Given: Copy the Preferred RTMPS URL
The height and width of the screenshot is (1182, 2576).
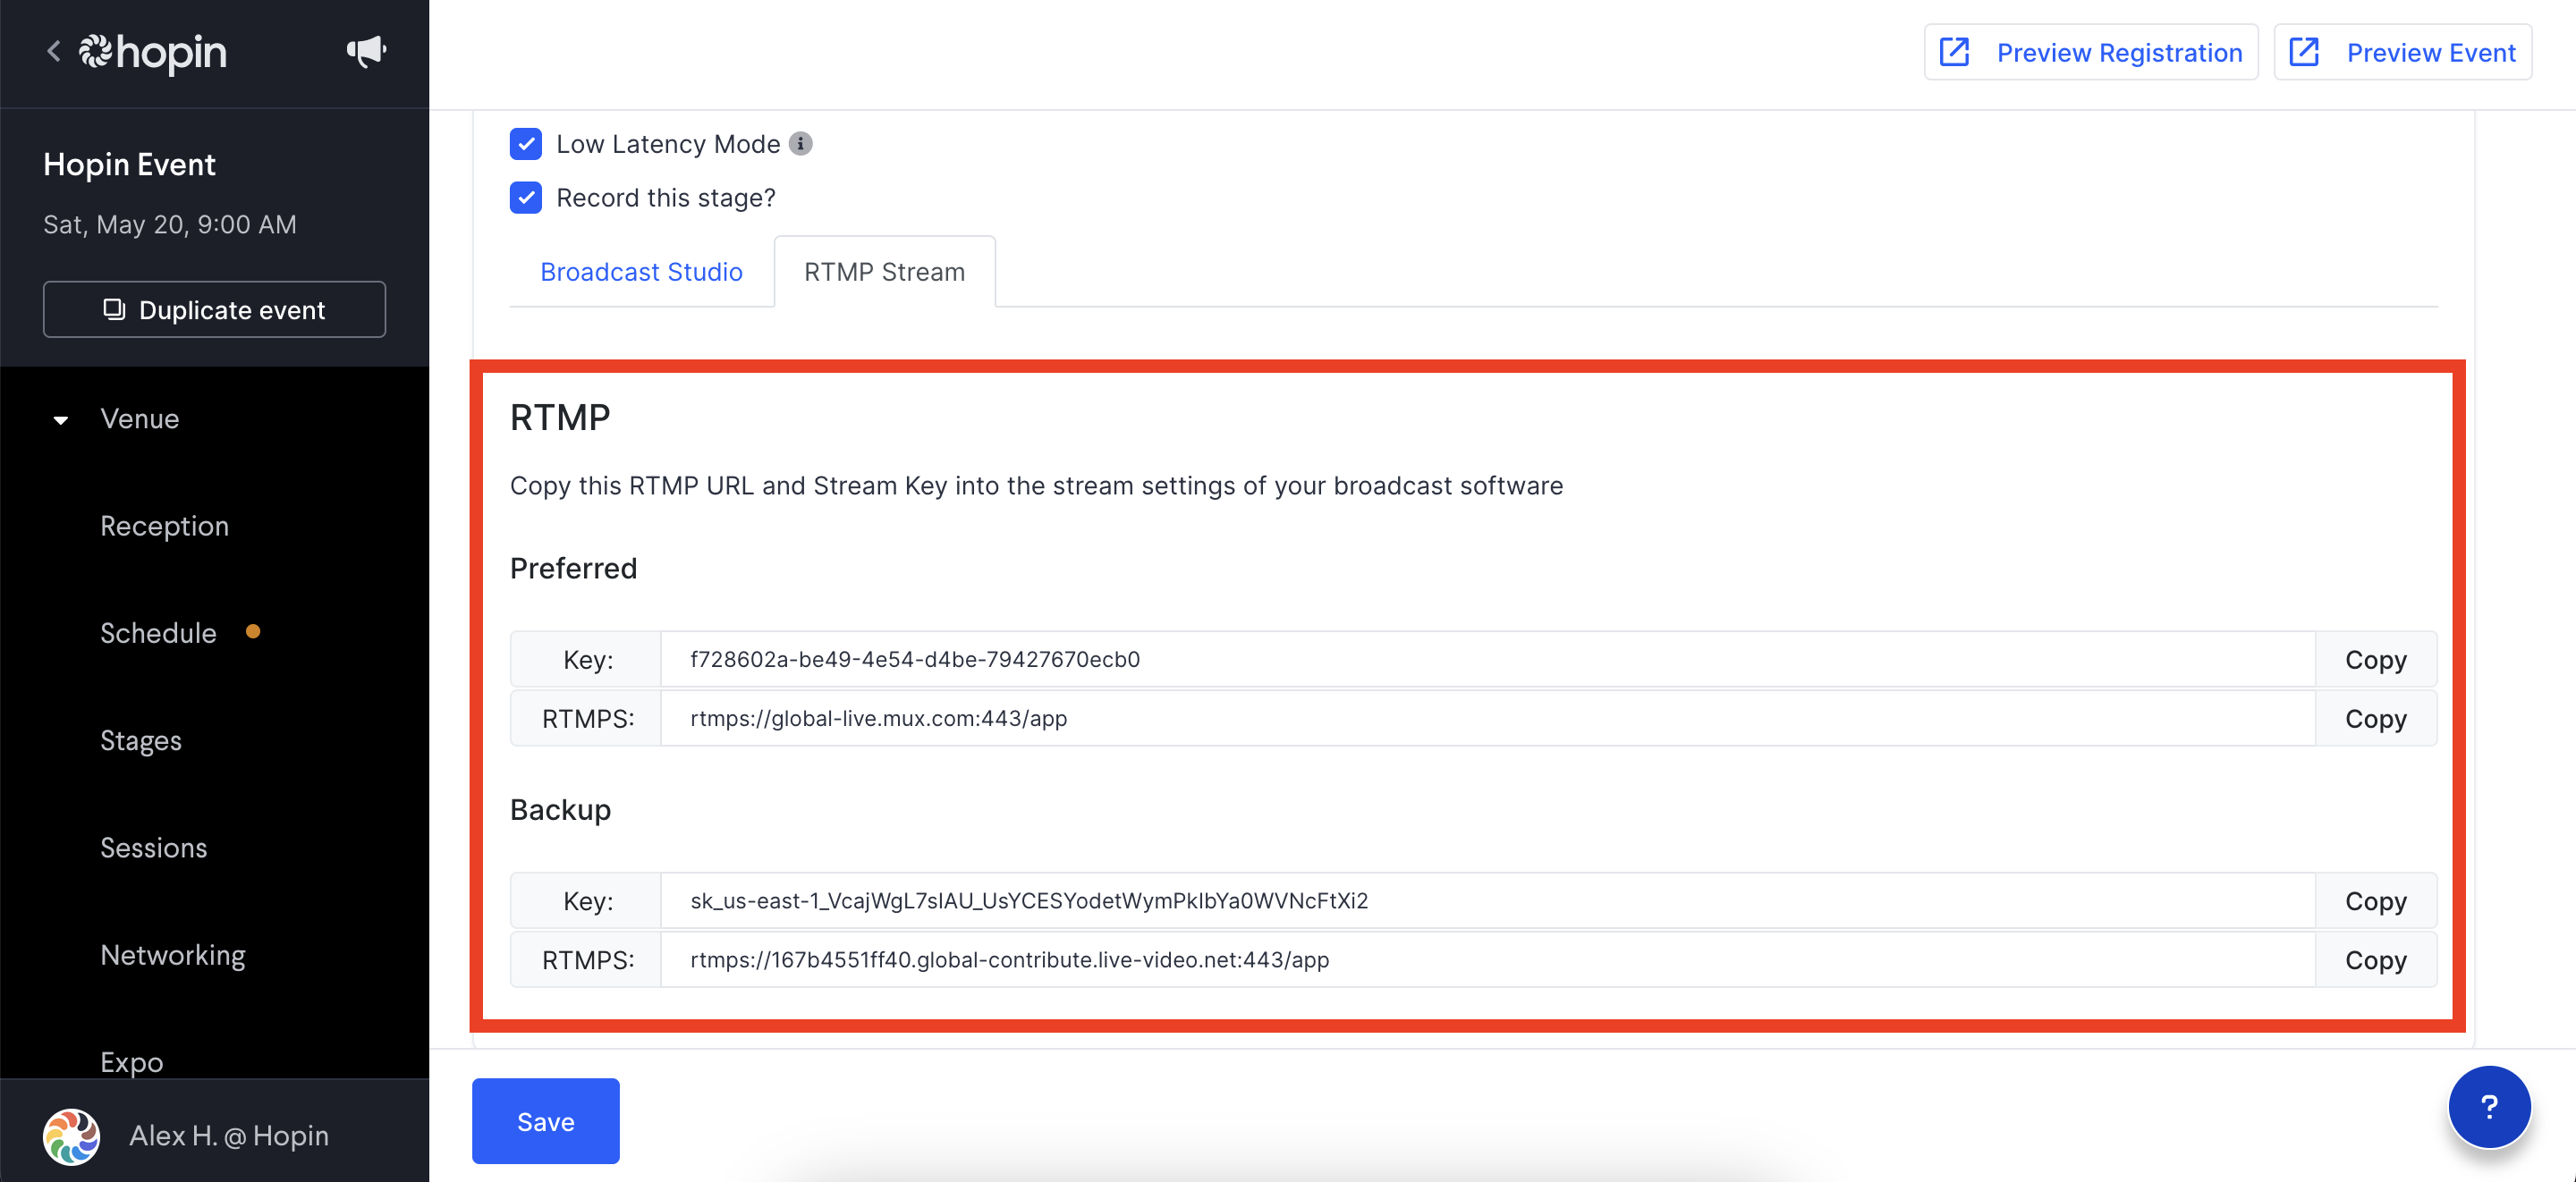Looking at the screenshot, I should click(2375, 718).
